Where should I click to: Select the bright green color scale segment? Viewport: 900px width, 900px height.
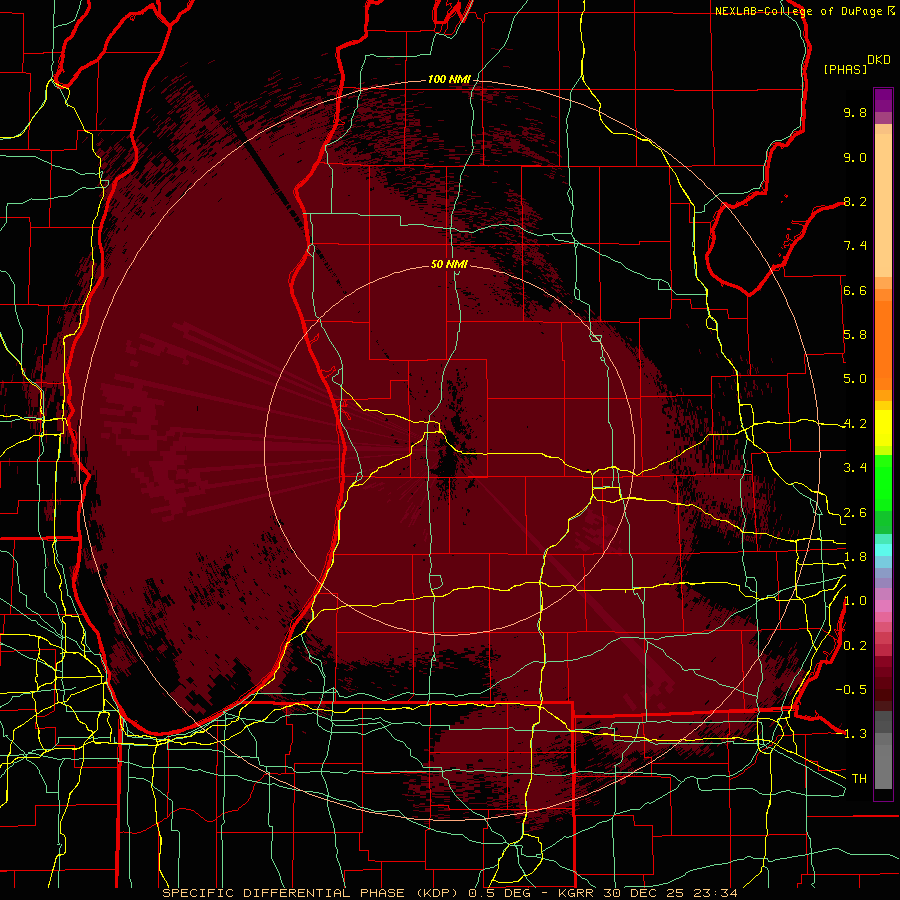(883, 483)
